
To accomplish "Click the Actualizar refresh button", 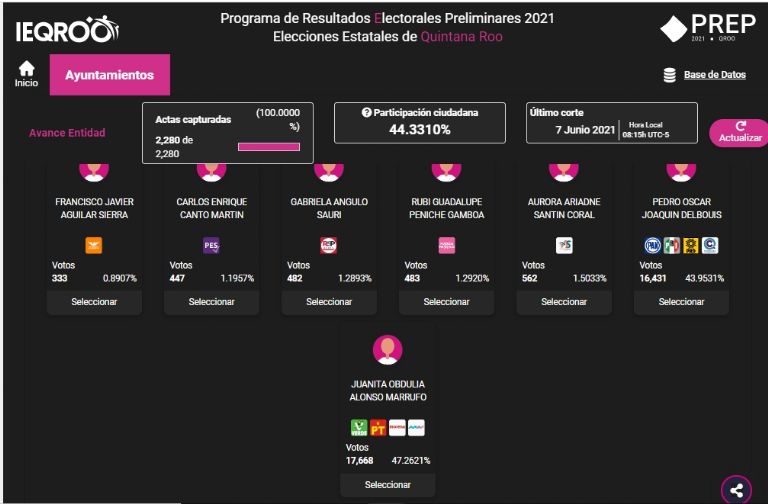I will [740, 133].
